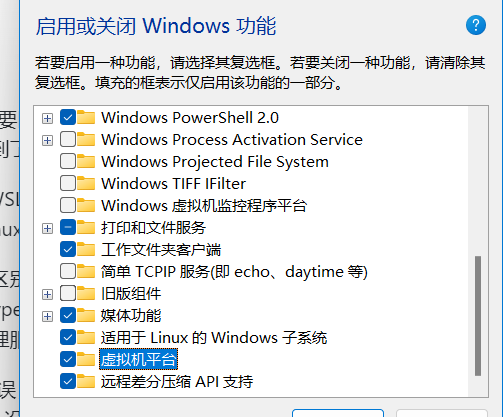Viewport: 503px width, 417px height.
Task: Enable the Windows 虚拟机监控程序平台 checkbox
Action: click(x=68, y=205)
